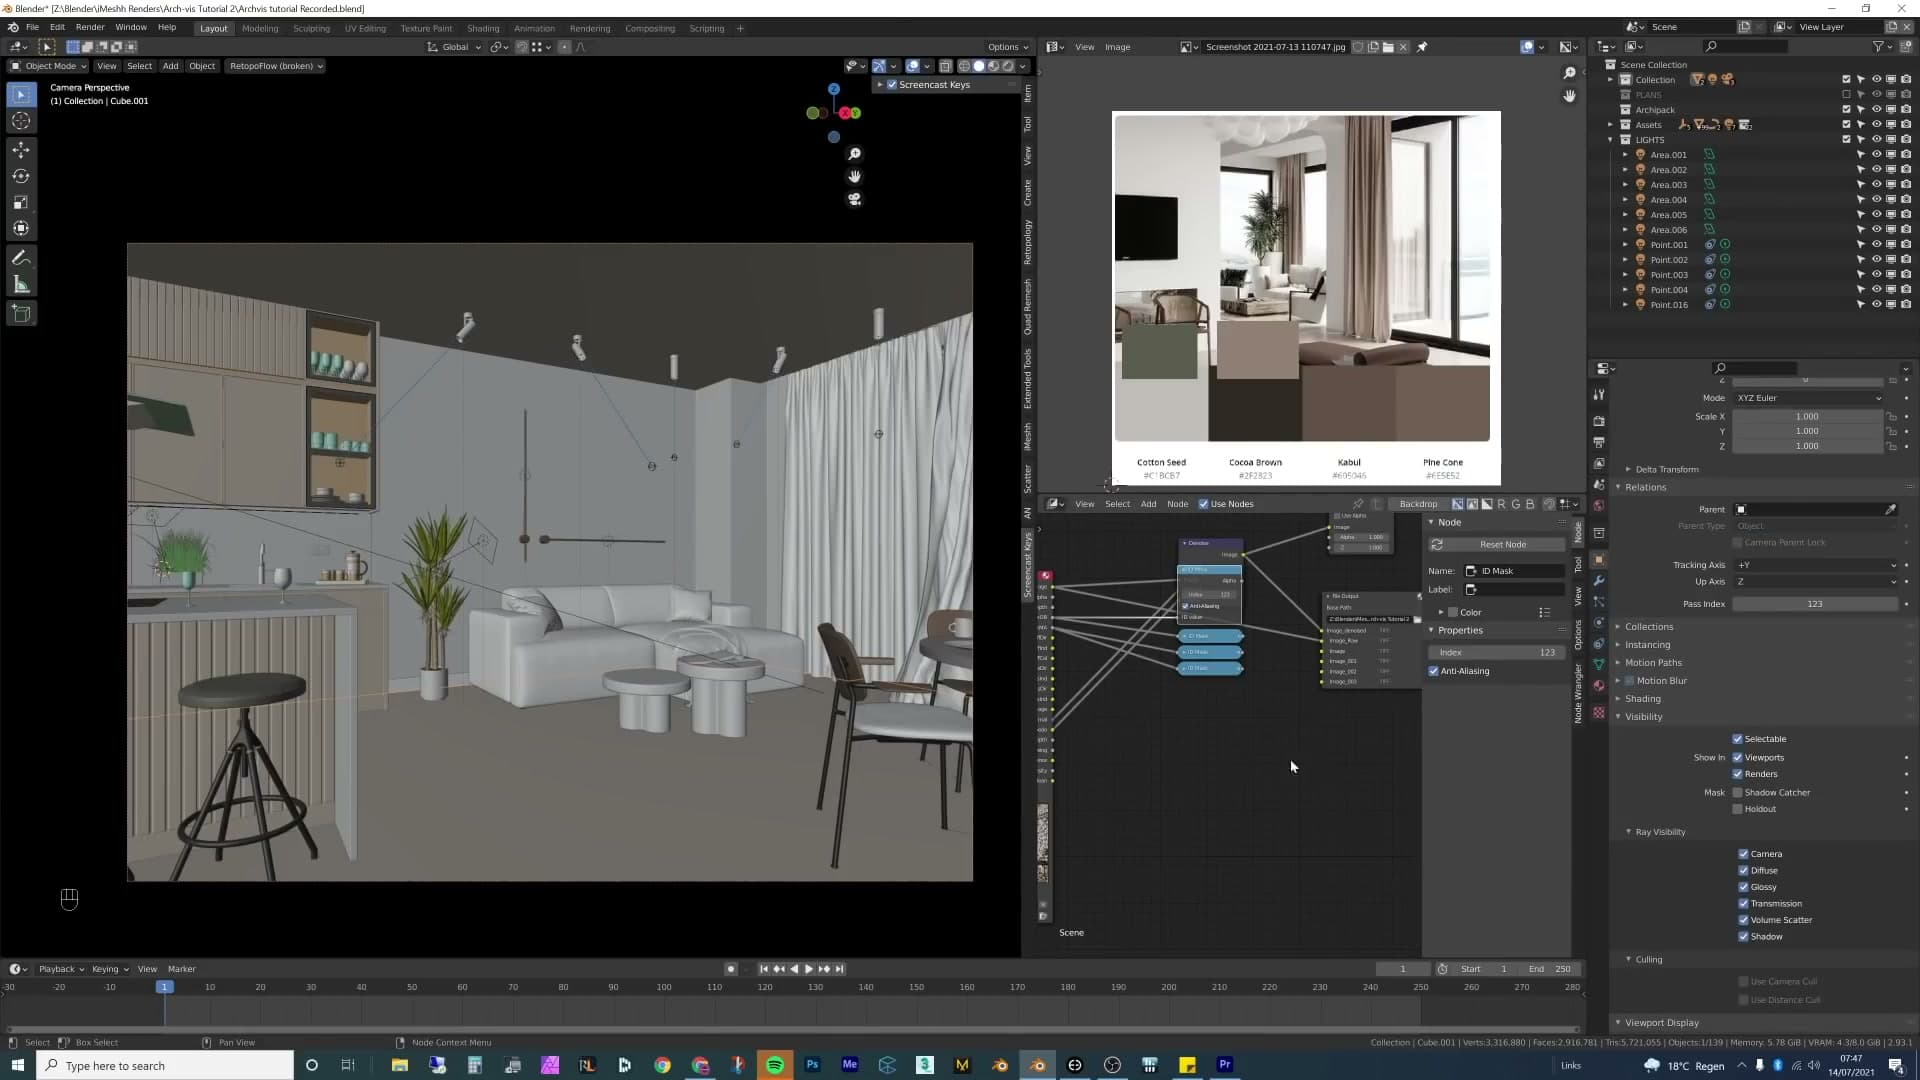Open the rotation Mode XYZ Euler dropdown
This screenshot has height=1080, width=1920.
[x=1809, y=398]
